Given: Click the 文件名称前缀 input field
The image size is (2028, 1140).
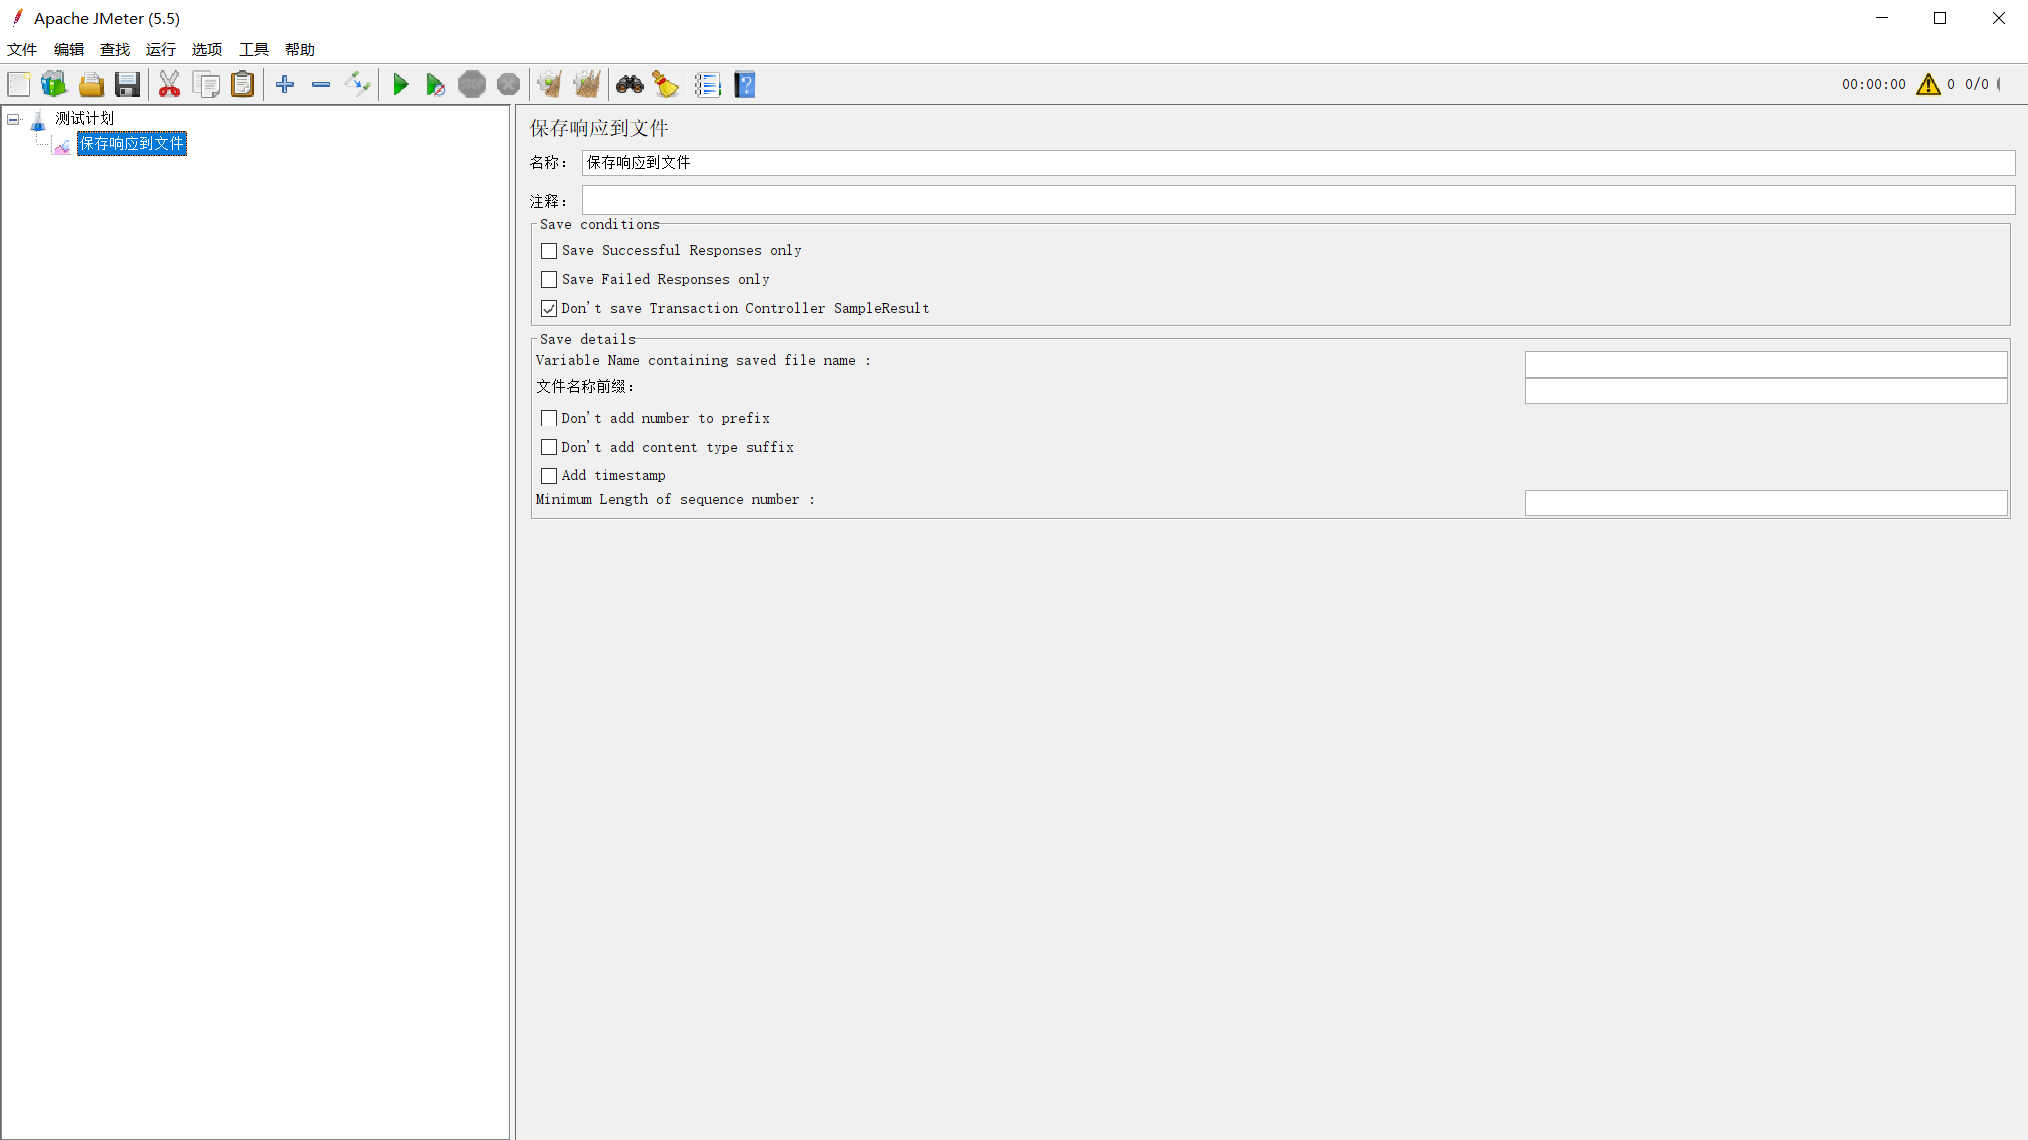Looking at the screenshot, I should point(1765,390).
